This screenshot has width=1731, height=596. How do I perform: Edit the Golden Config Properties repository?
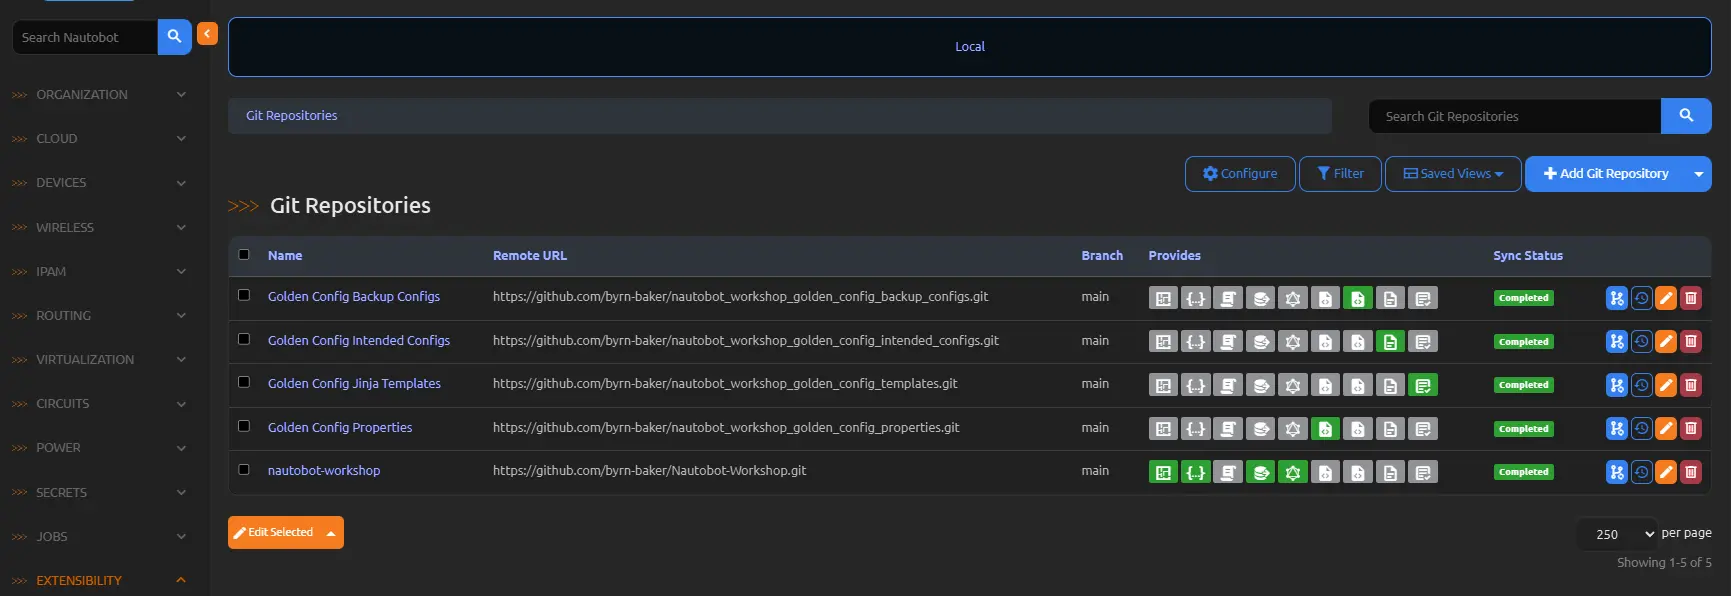[1666, 428]
